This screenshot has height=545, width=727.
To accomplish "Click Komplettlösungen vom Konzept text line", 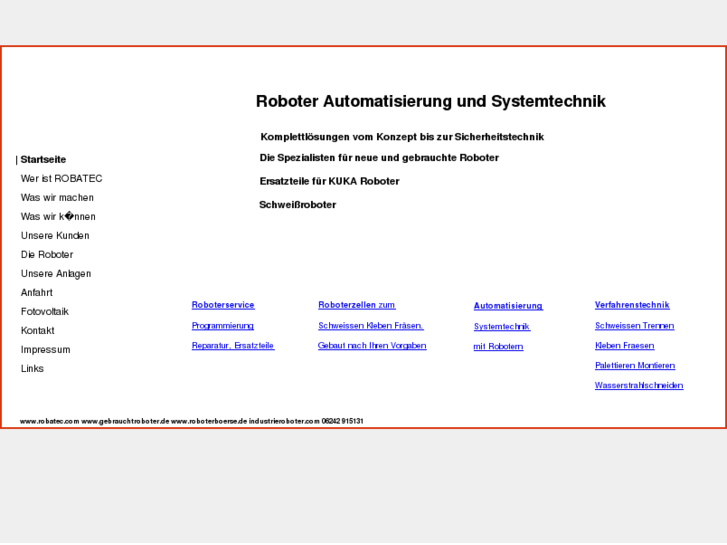I will pos(402,137).
